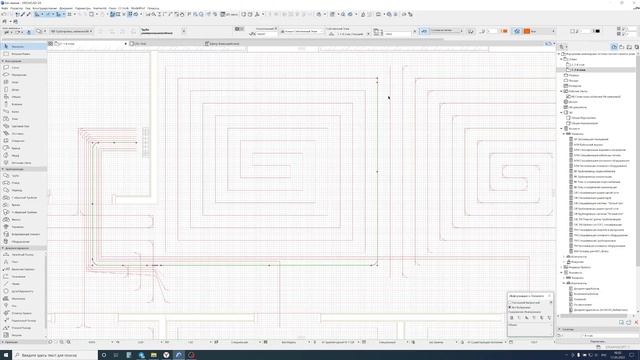Viewport: 640px width, 360px height.
Task: Select the Linear Dimension (Линейный размер) tool
Action: coord(23,255)
